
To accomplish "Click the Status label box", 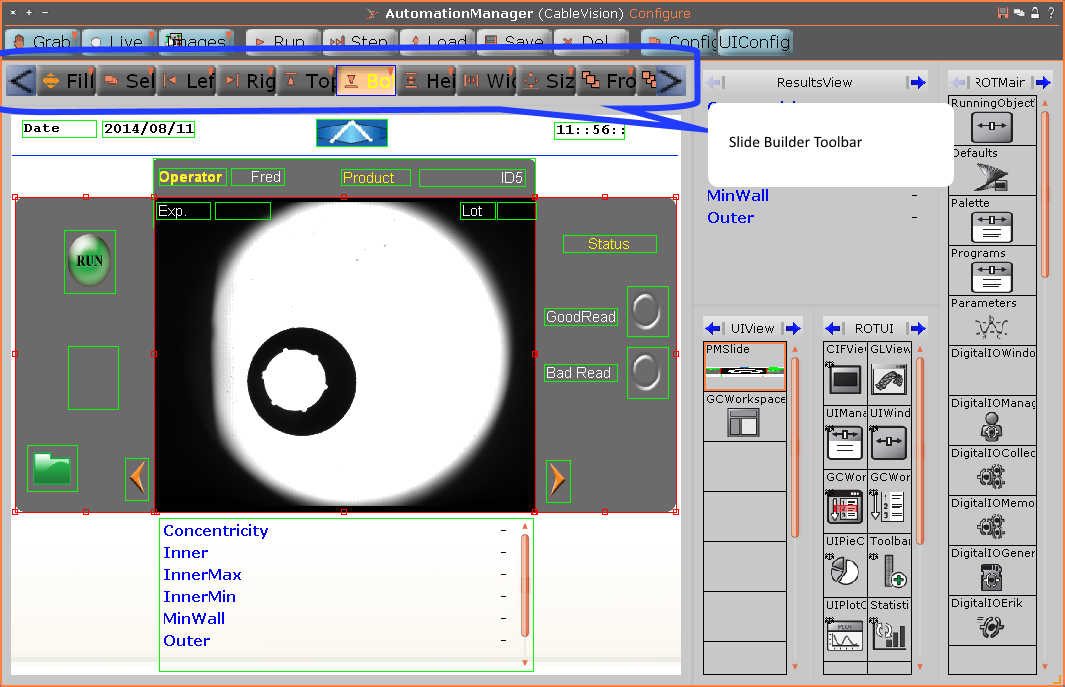I will (x=610, y=244).
